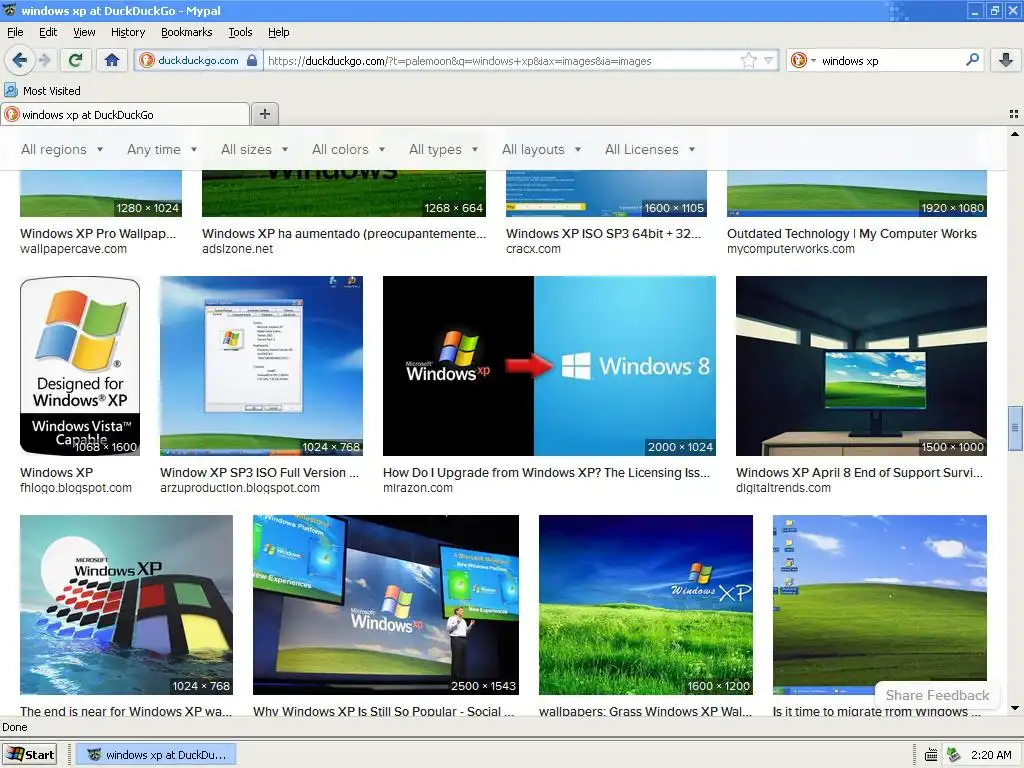Viewport: 1024px width, 768px height.
Task: Click the scrollbar down arrow
Action: [1014, 708]
